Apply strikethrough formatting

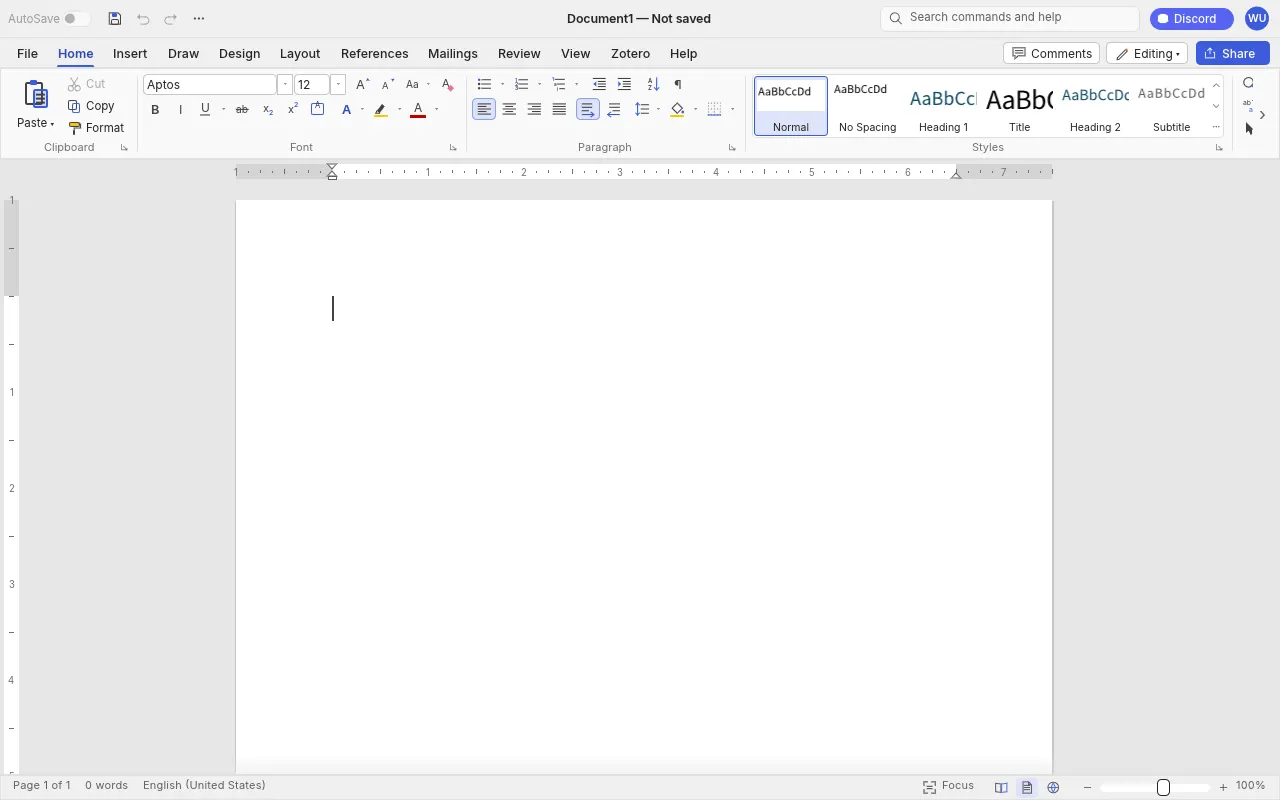pyautogui.click(x=242, y=110)
